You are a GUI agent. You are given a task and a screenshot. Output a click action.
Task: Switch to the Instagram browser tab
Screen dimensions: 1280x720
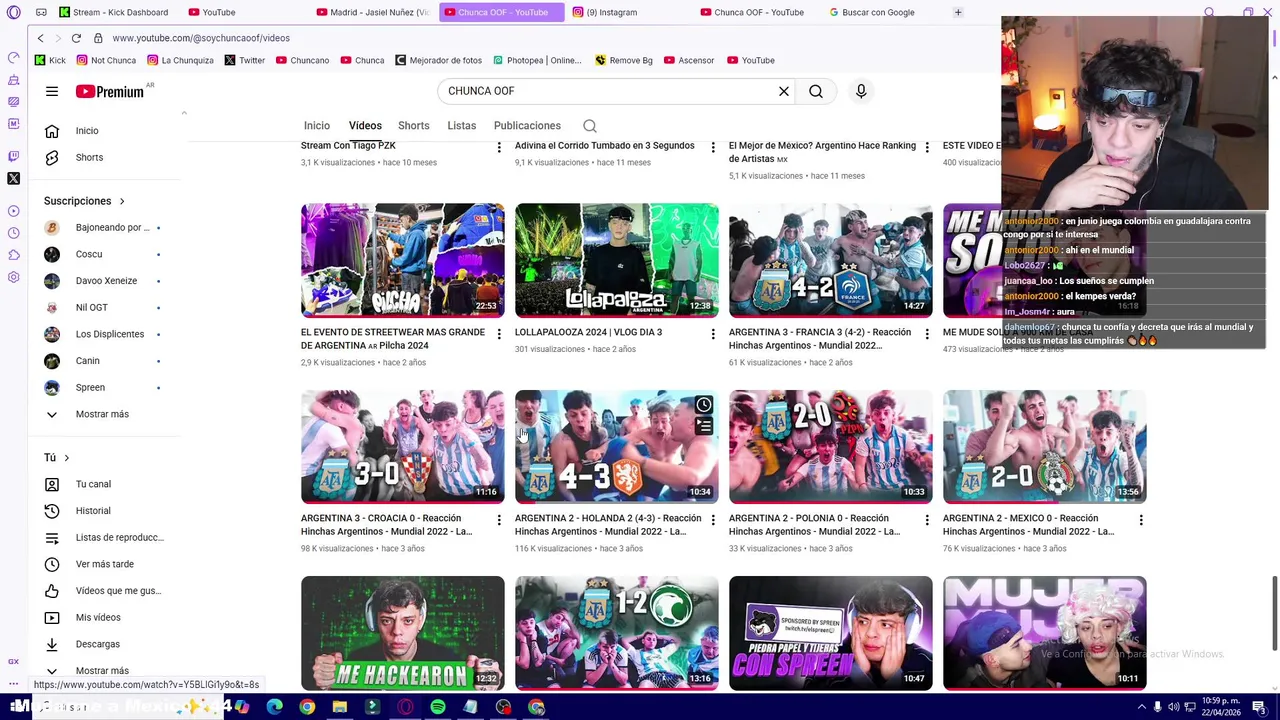(x=605, y=12)
